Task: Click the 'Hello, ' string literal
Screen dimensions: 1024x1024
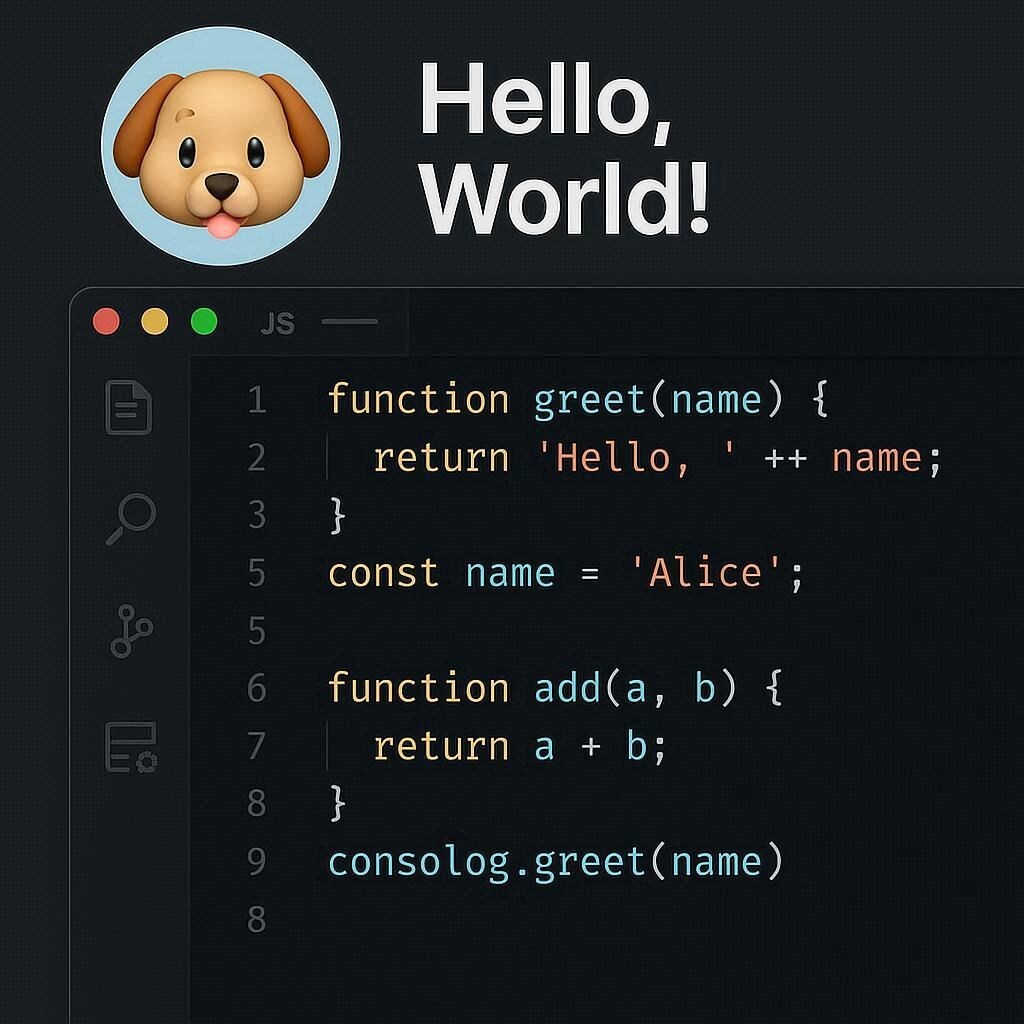Action: tap(636, 458)
